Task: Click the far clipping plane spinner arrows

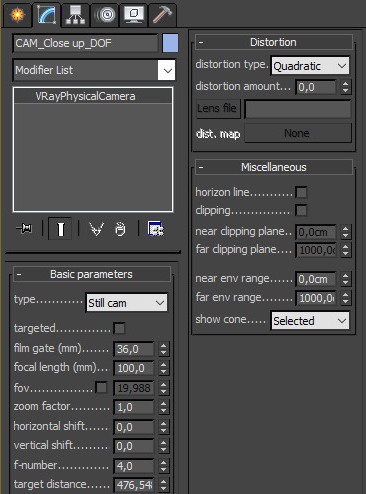Action: click(346, 250)
